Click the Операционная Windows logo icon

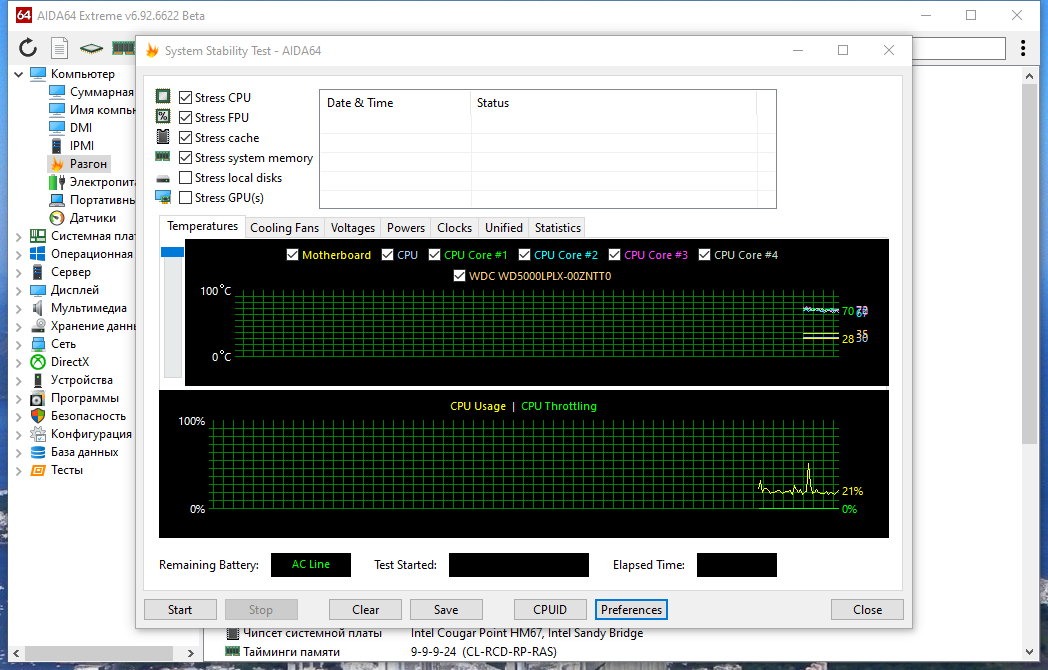(x=37, y=254)
